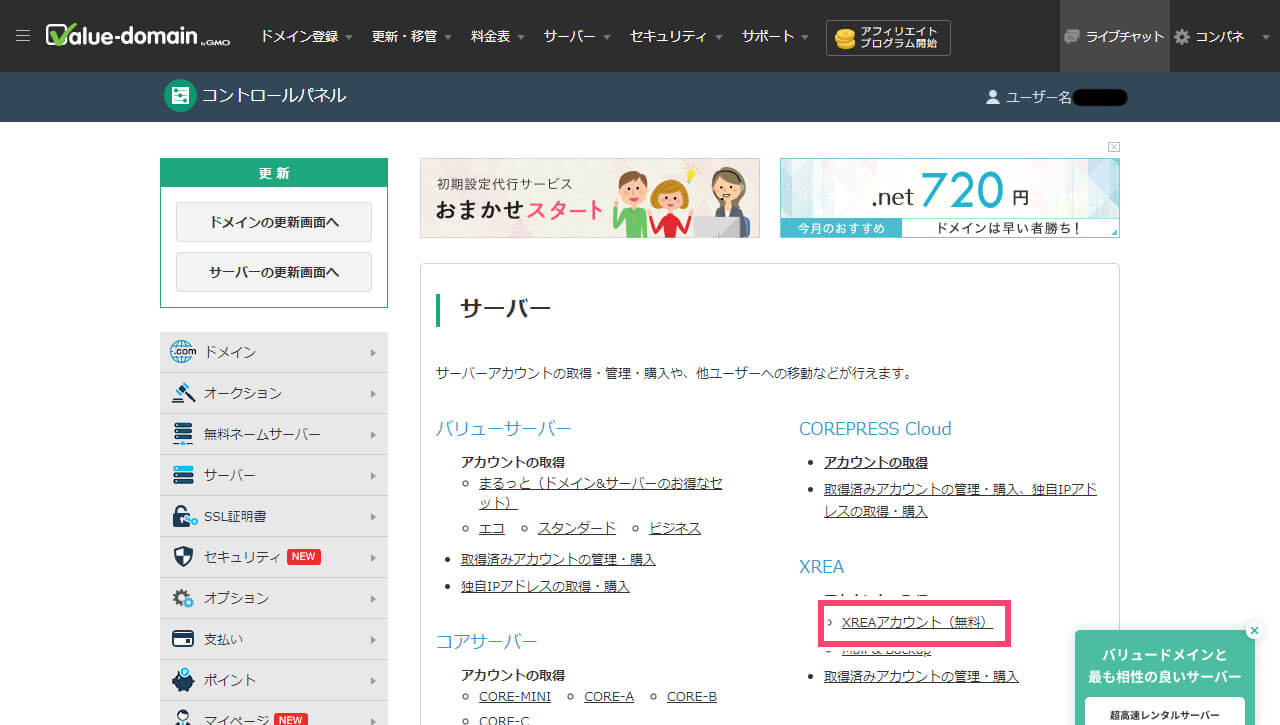Click the ドメイン .com globe icon

[183, 352]
